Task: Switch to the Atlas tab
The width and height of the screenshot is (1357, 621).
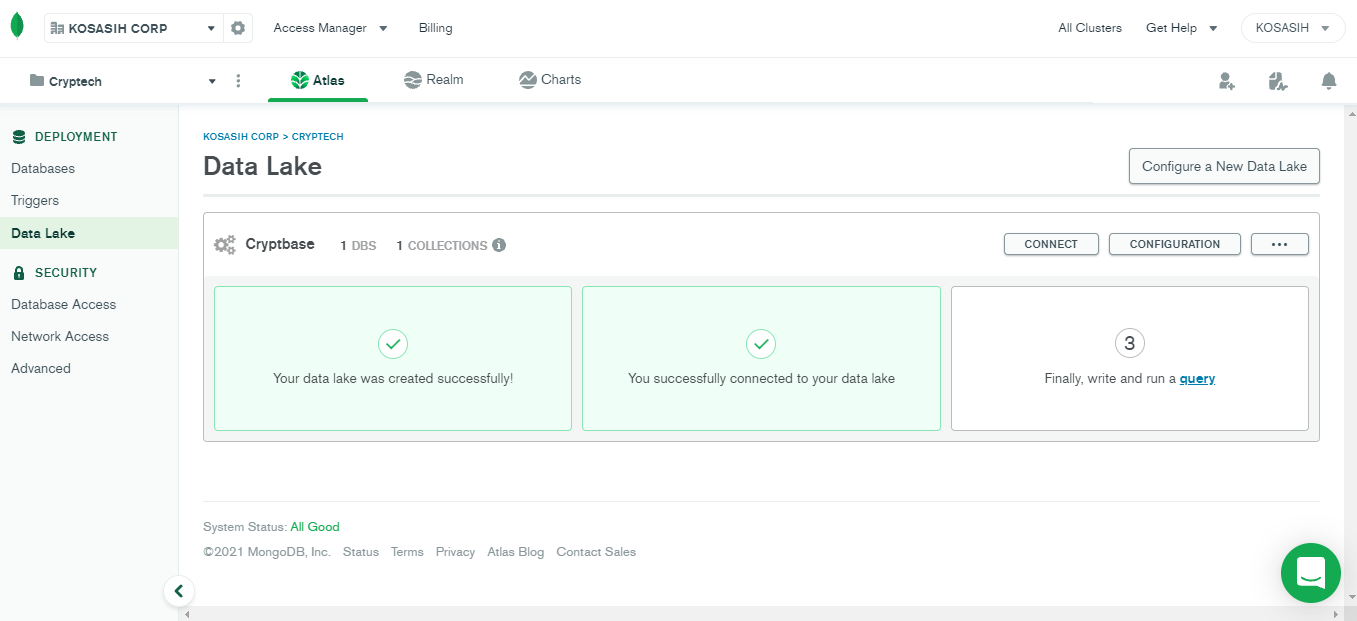Action: coord(318,80)
